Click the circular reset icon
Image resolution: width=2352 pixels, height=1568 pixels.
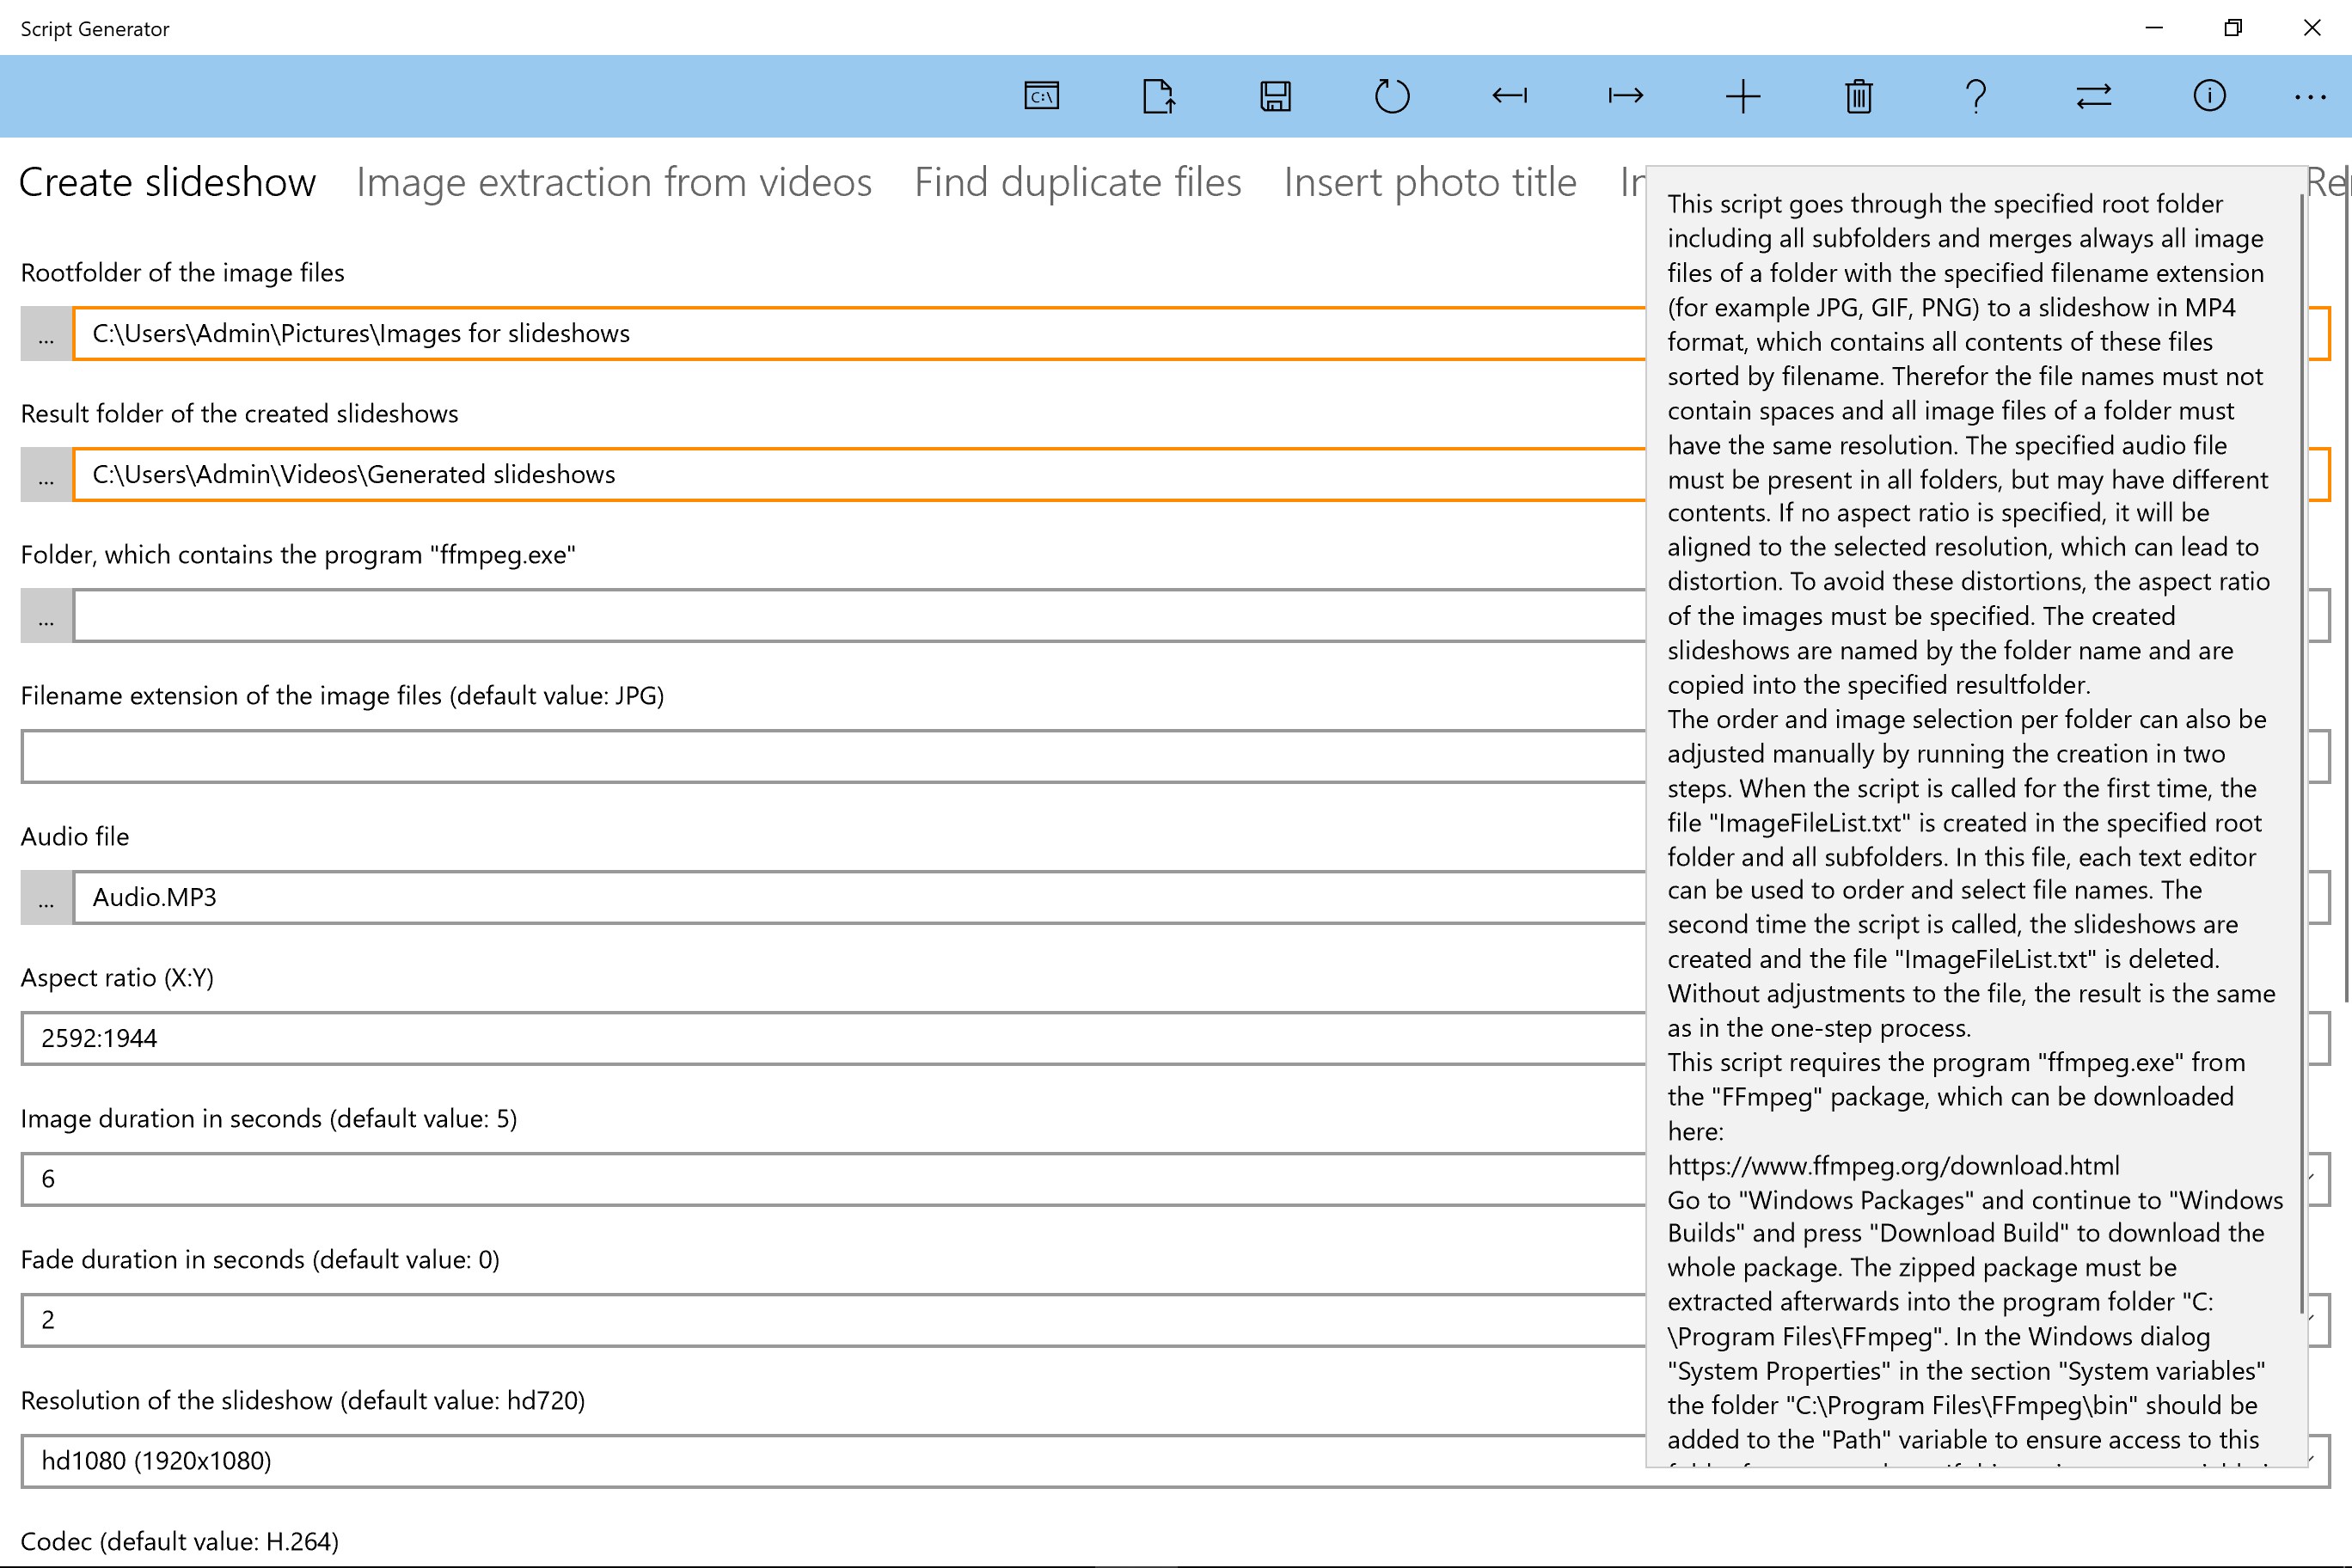[x=1391, y=96]
